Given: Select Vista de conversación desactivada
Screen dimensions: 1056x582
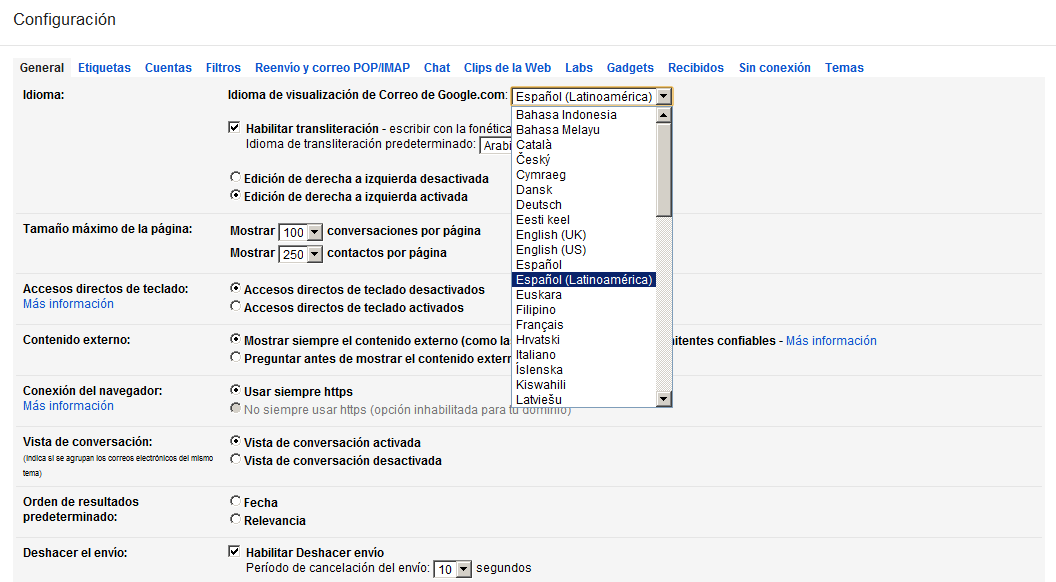Looking at the screenshot, I should point(235,461).
